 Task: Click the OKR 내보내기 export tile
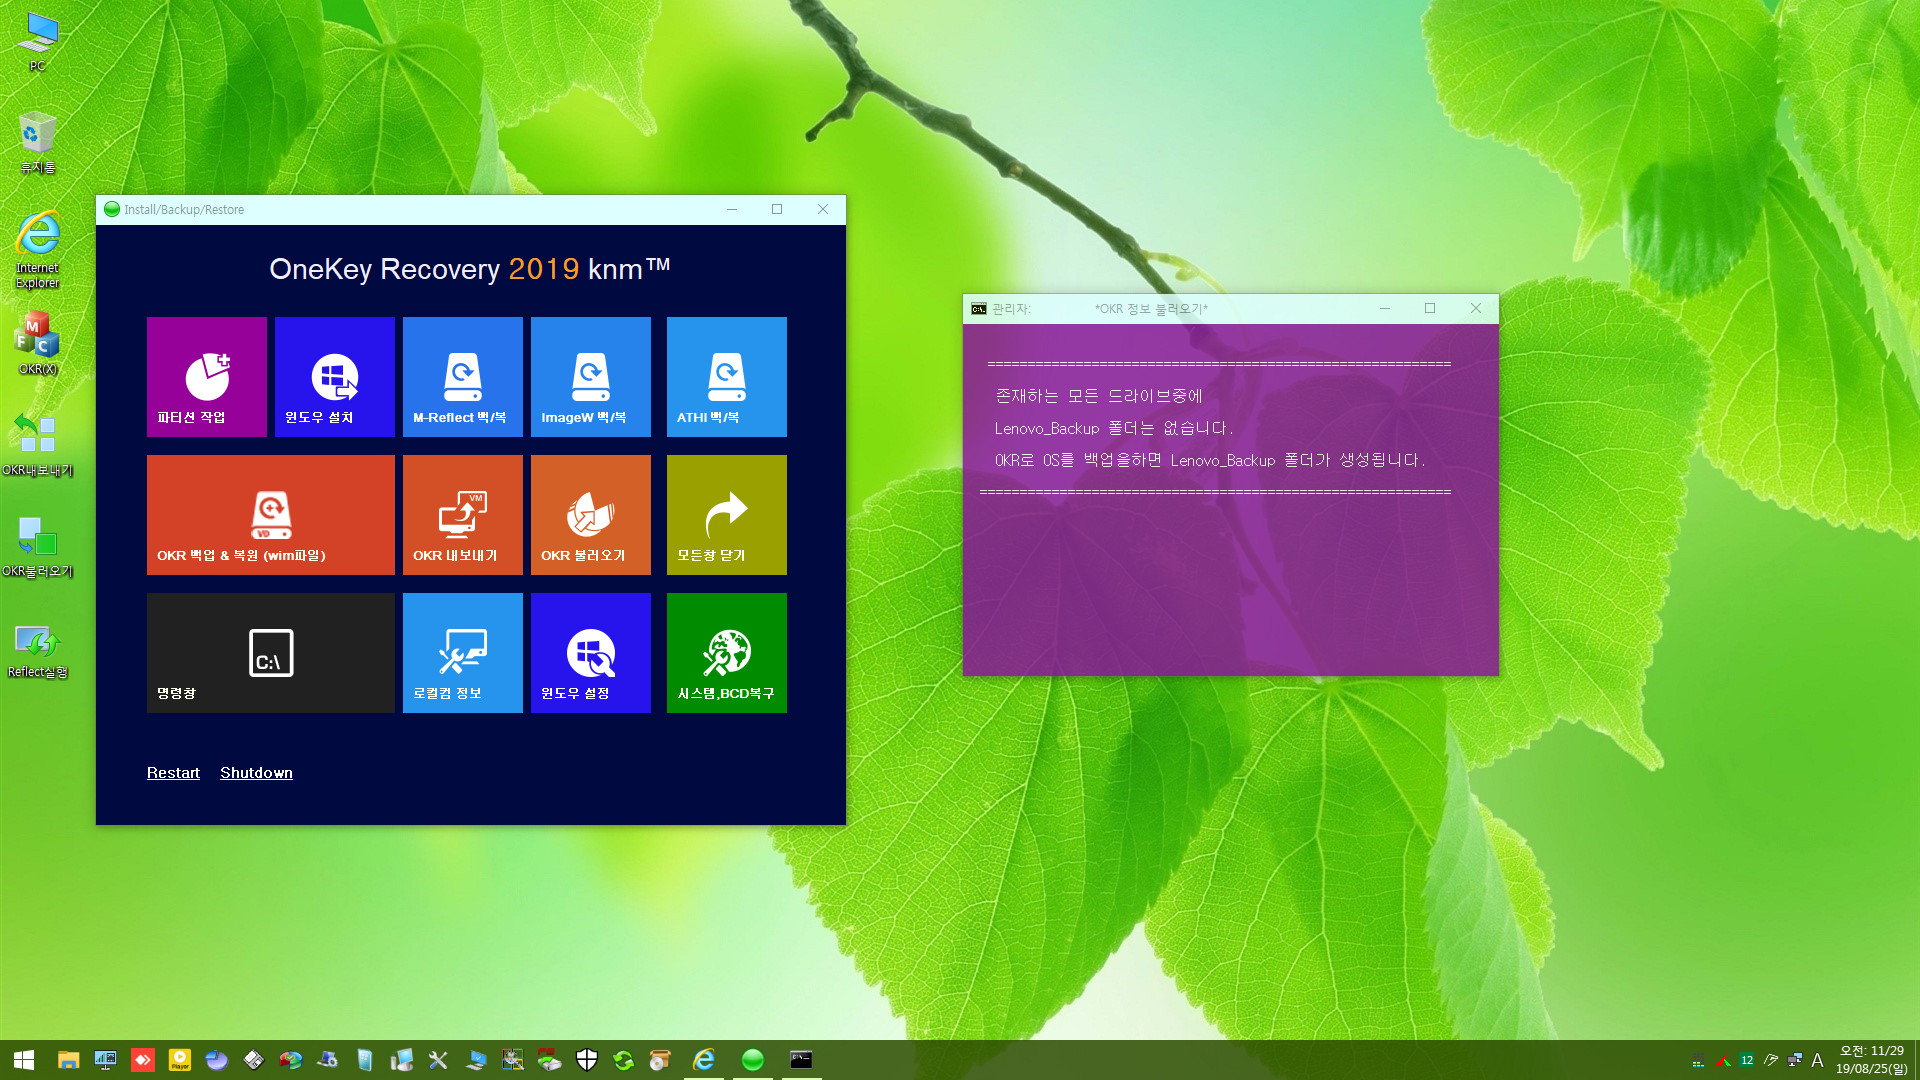pyautogui.click(x=463, y=515)
